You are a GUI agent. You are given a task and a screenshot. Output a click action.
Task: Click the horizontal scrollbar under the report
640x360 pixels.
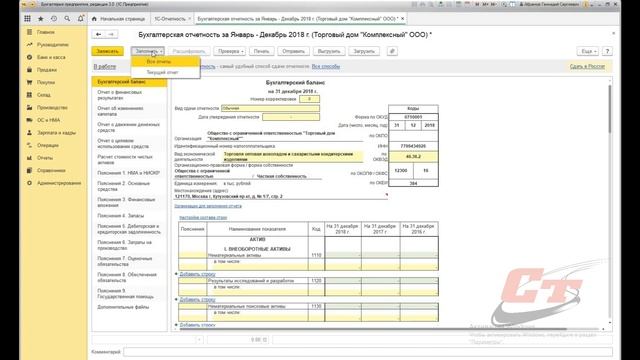(x=373, y=329)
